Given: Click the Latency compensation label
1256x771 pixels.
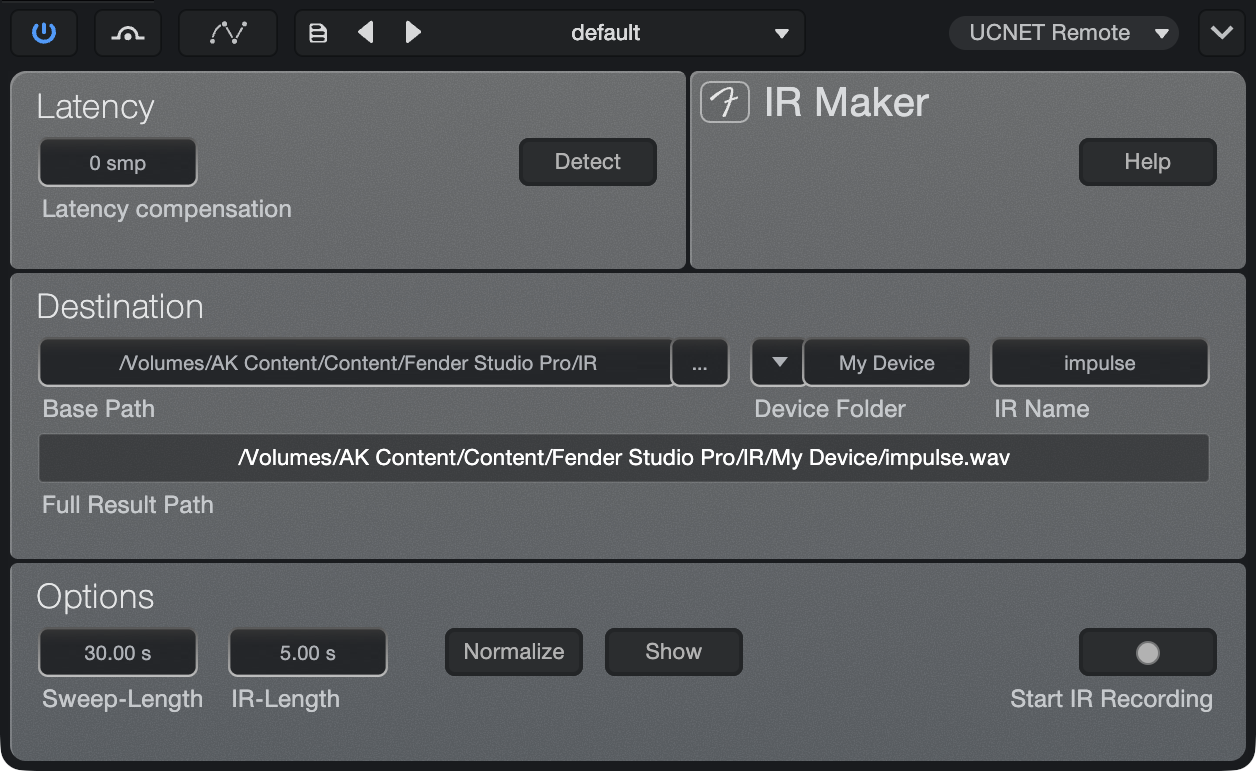Looking at the screenshot, I should [167, 209].
